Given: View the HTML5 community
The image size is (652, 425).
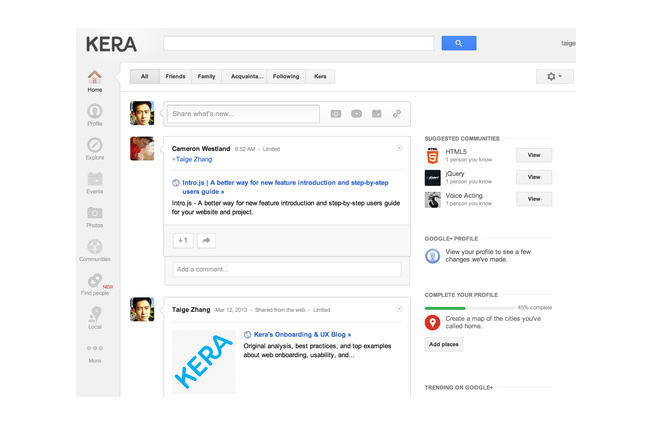Looking at the screenshot, I should click(534, 155).
